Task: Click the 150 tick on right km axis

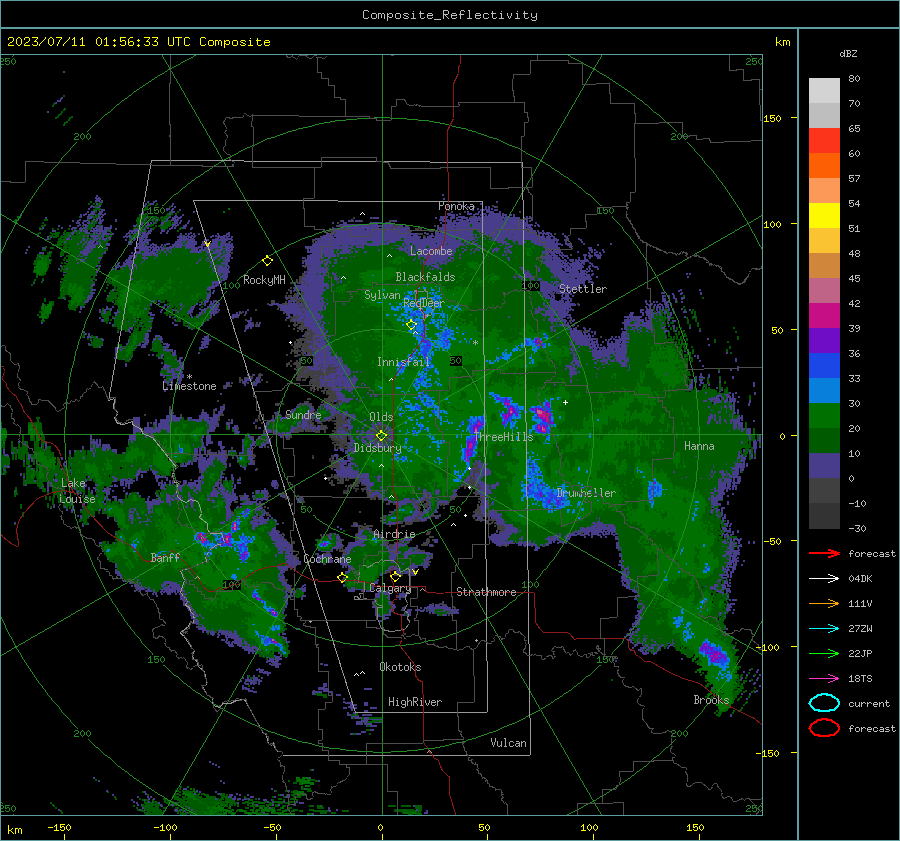Action: [x=772, y=118]
